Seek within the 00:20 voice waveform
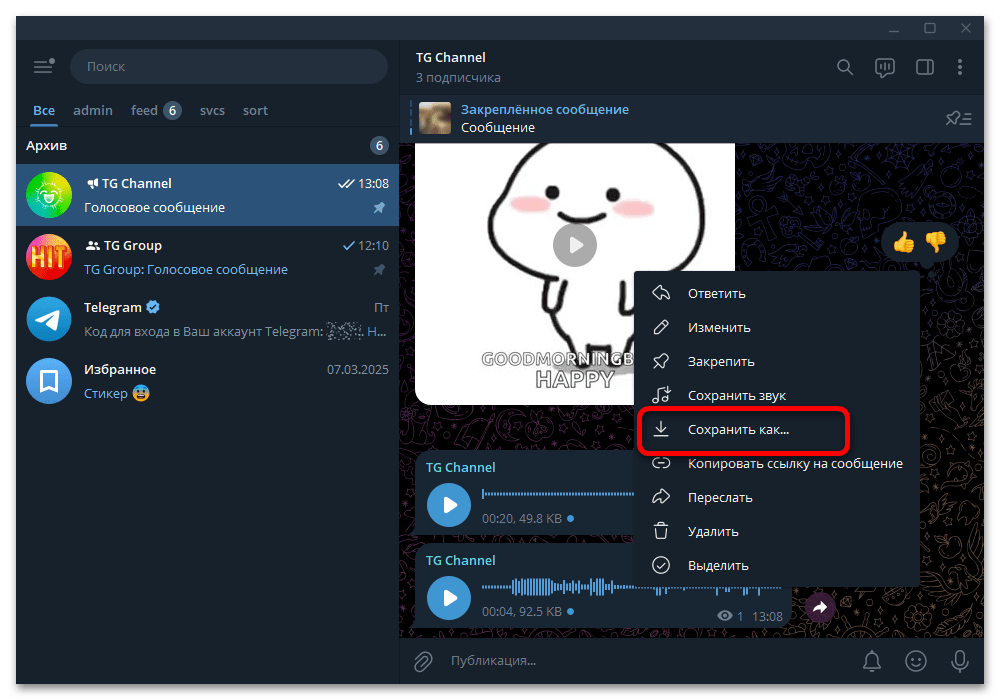The image size is (1000, 700). coord(559,493)
